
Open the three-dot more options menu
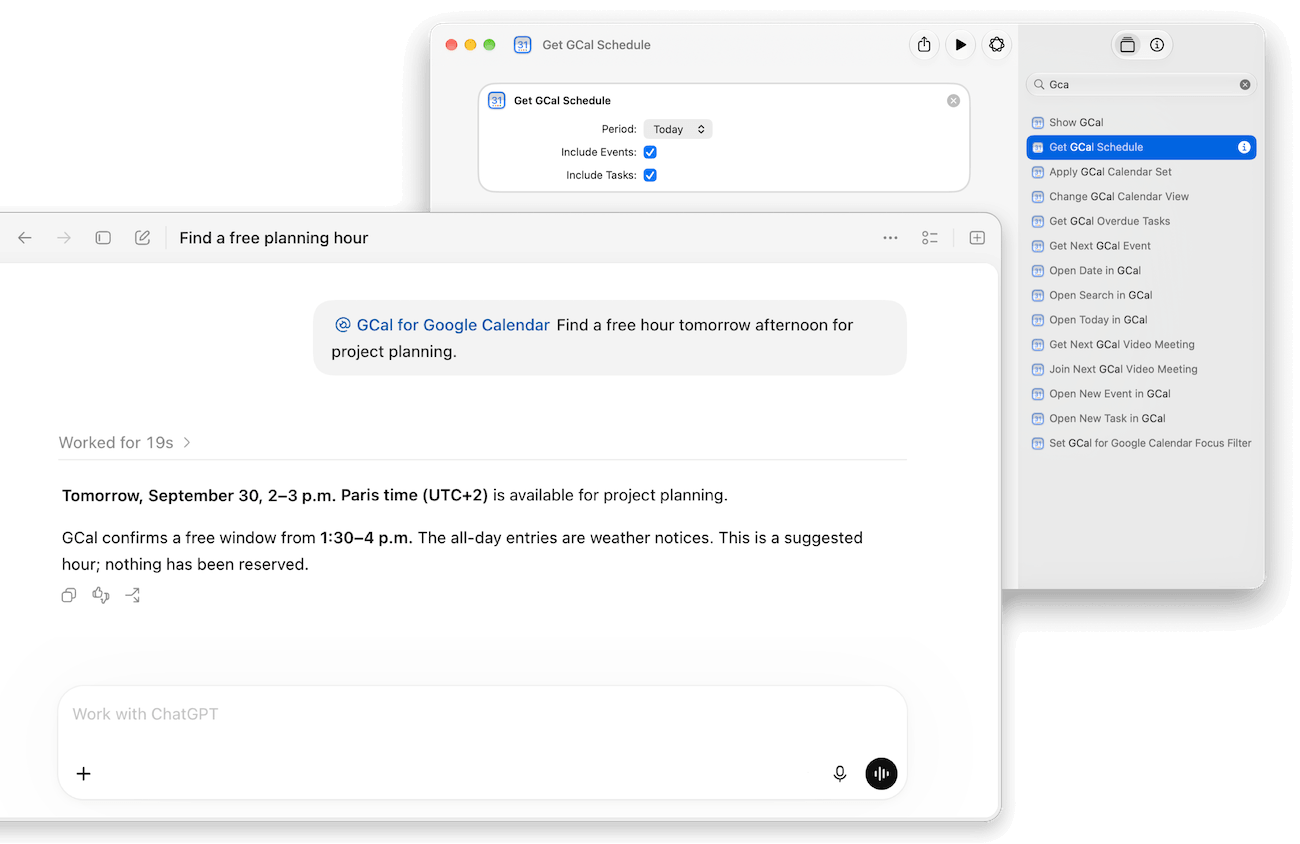890,238
